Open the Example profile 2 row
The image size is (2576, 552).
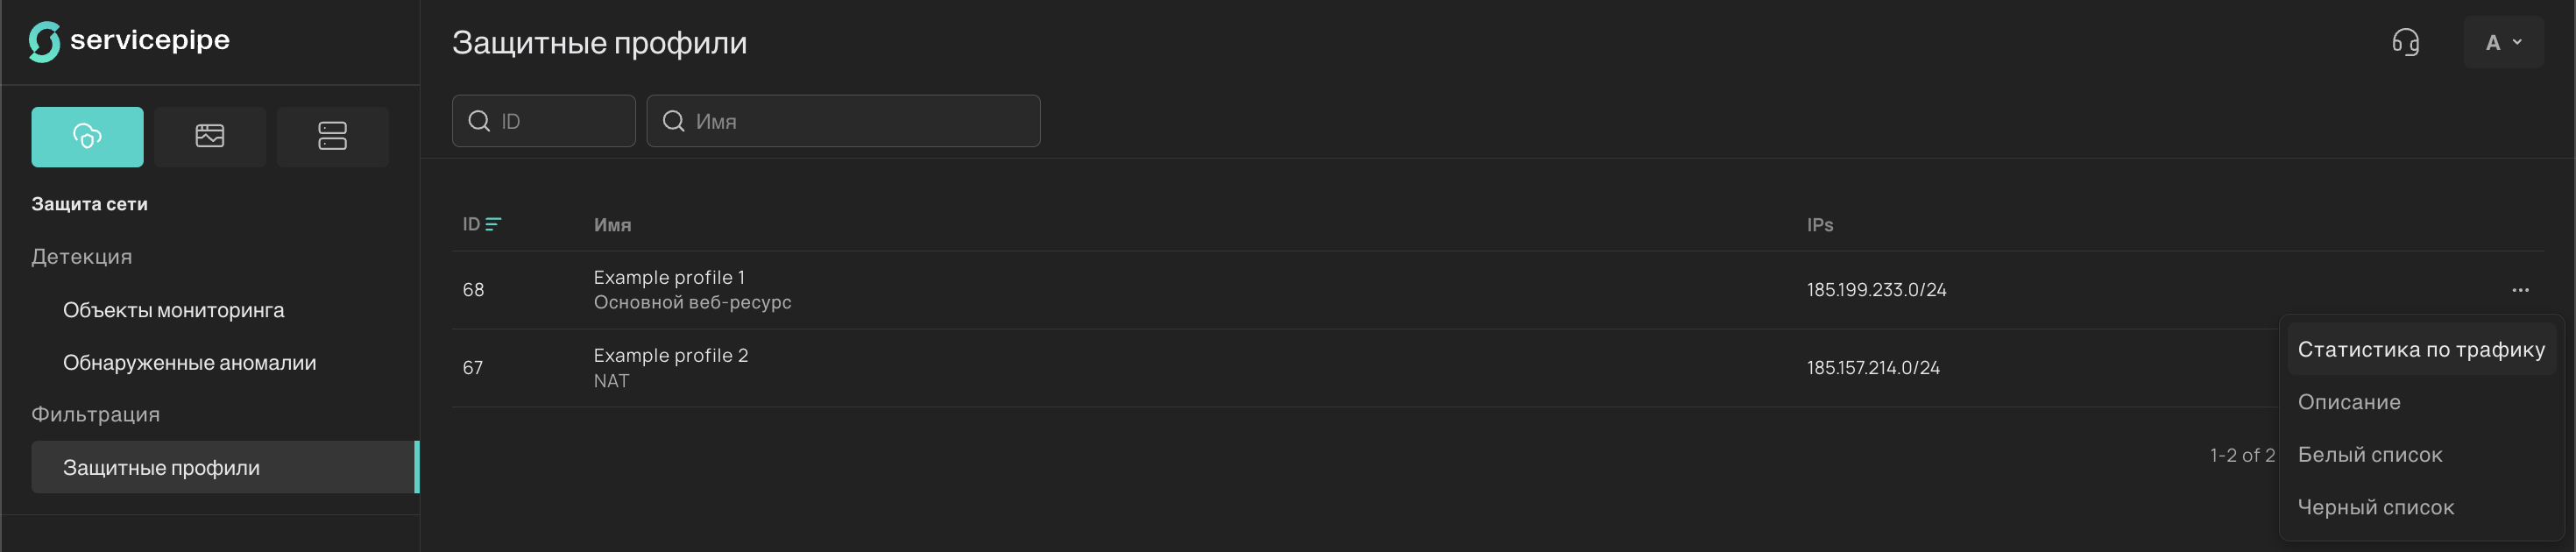(670, 356)
